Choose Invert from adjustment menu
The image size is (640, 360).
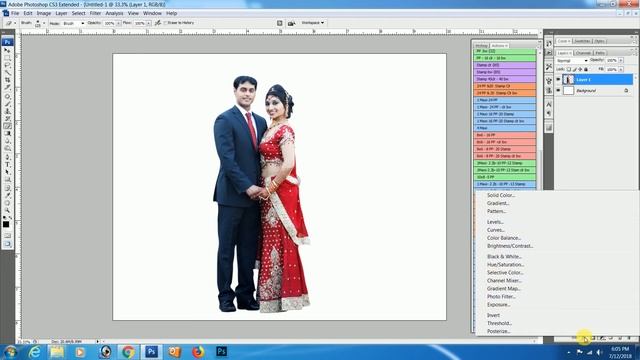click(x=493, y=316)
